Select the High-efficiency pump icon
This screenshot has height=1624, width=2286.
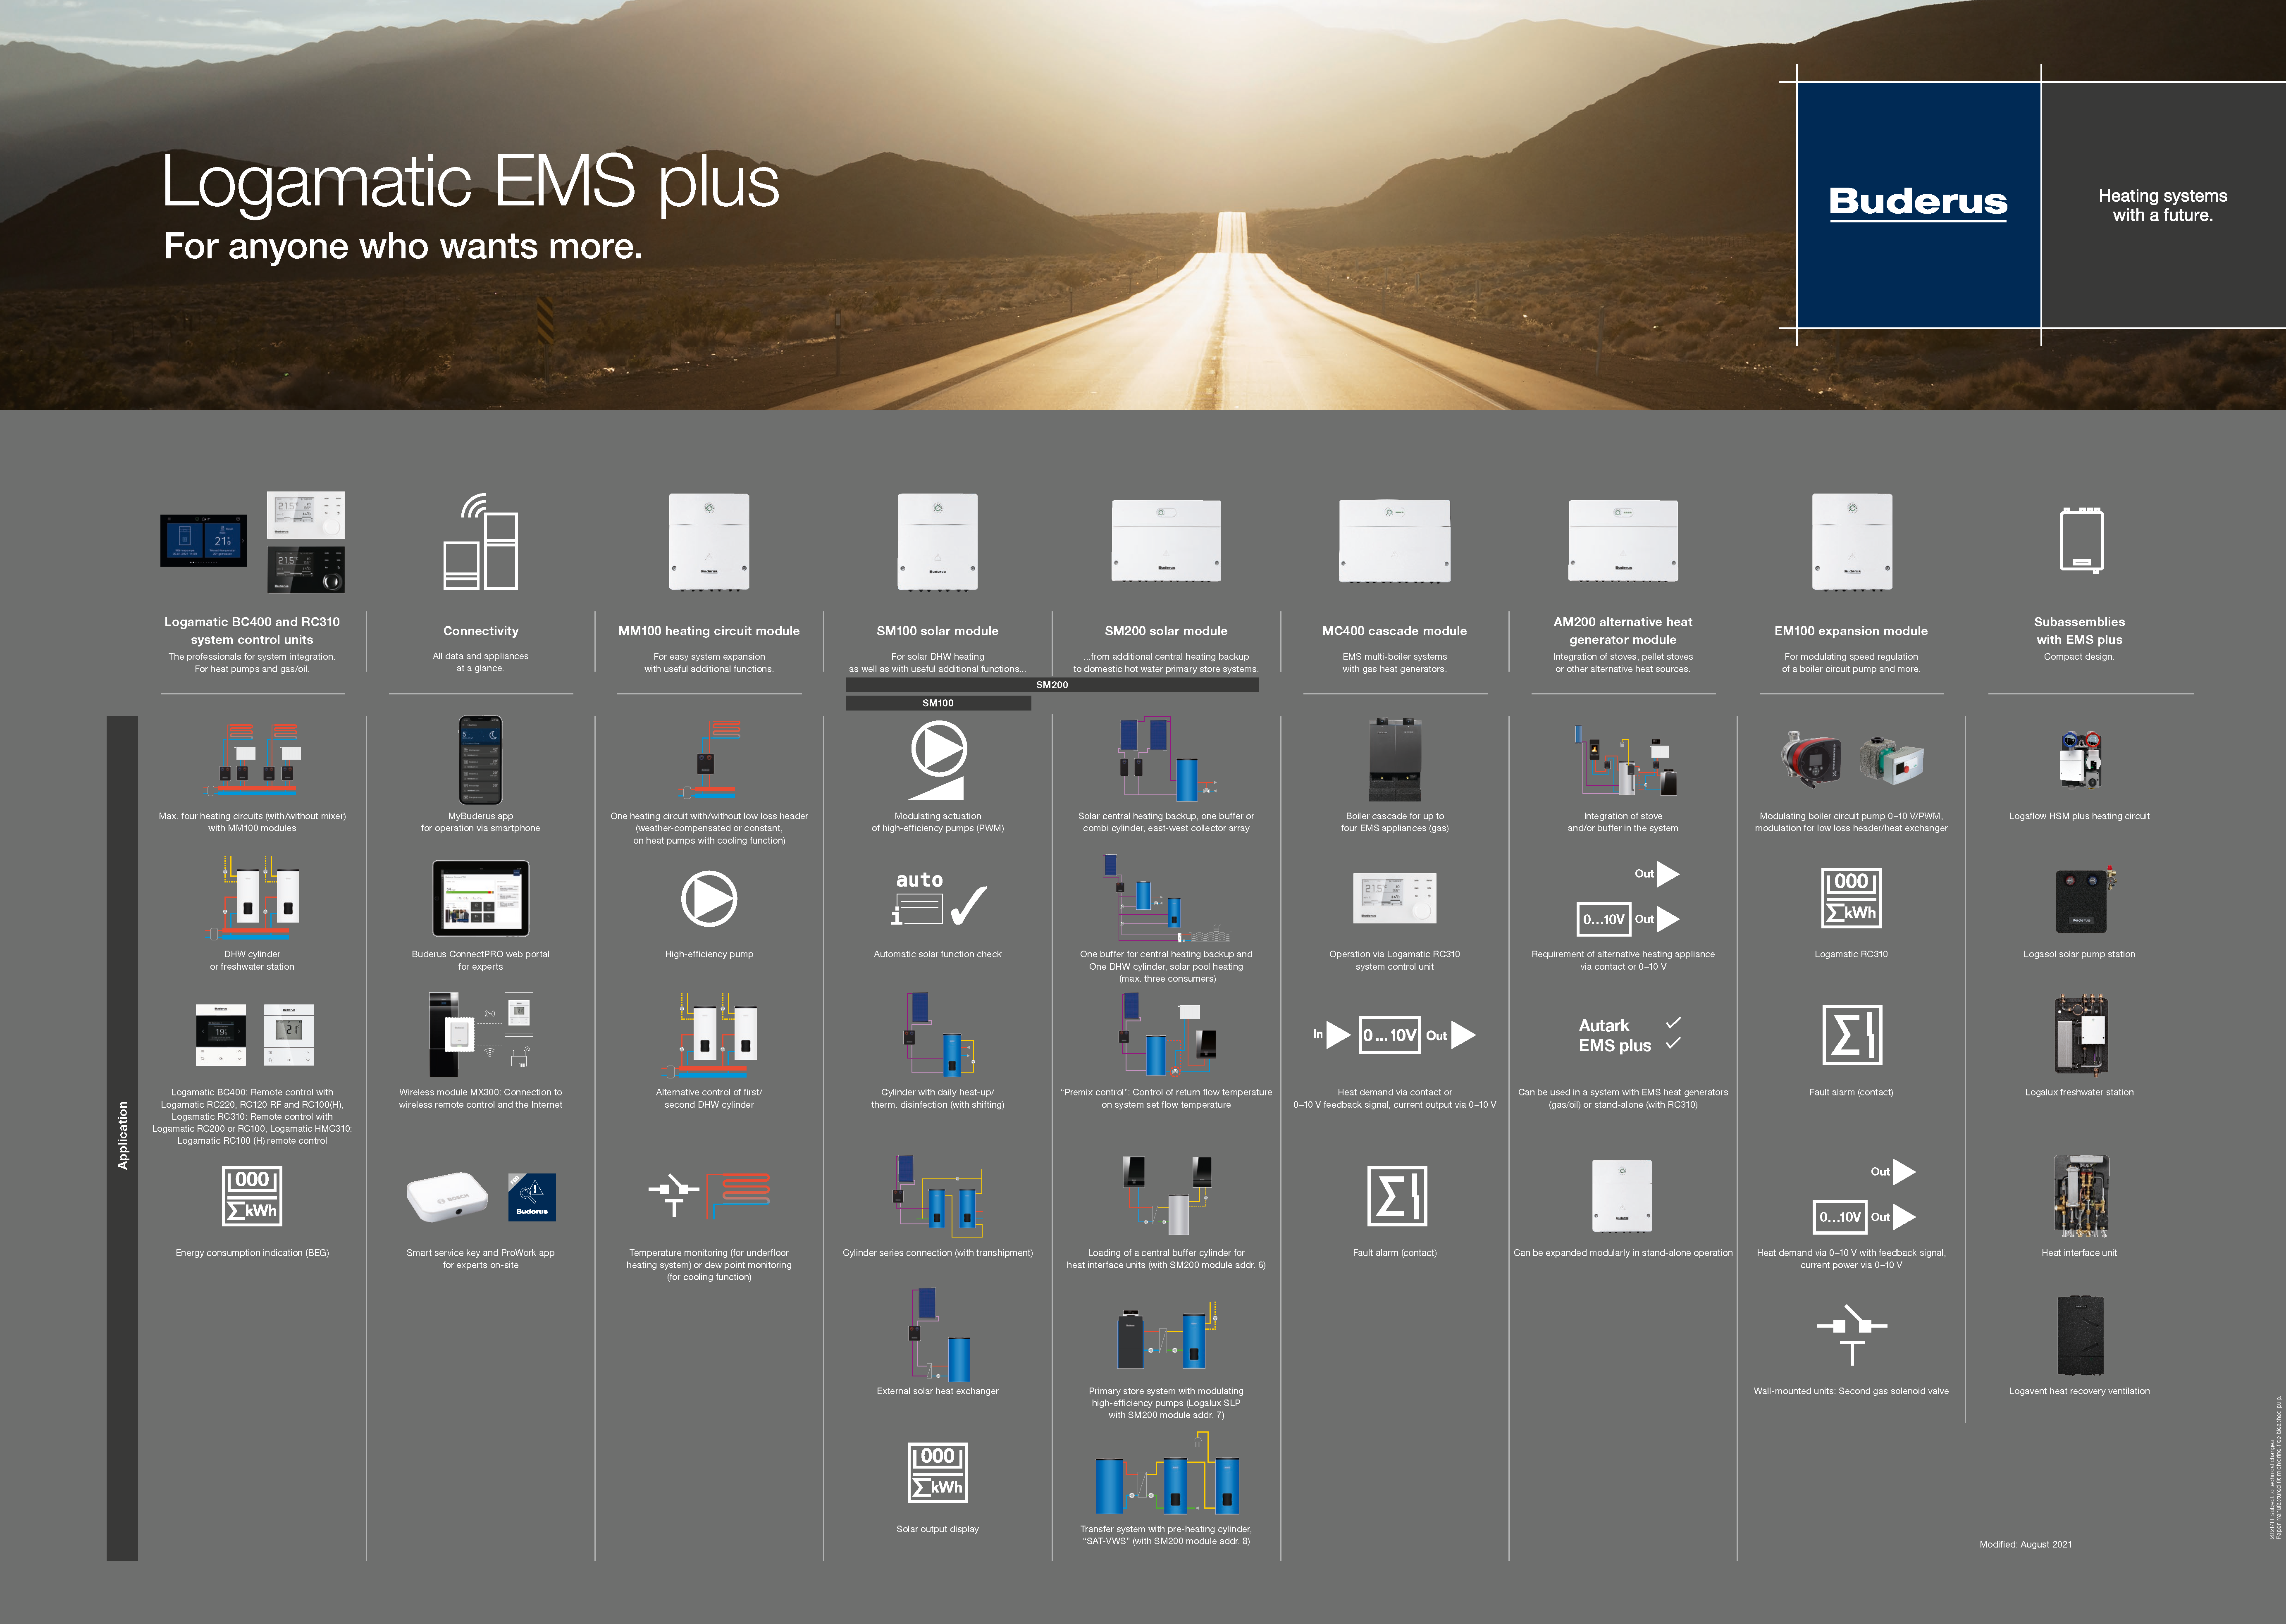(709, 898)
